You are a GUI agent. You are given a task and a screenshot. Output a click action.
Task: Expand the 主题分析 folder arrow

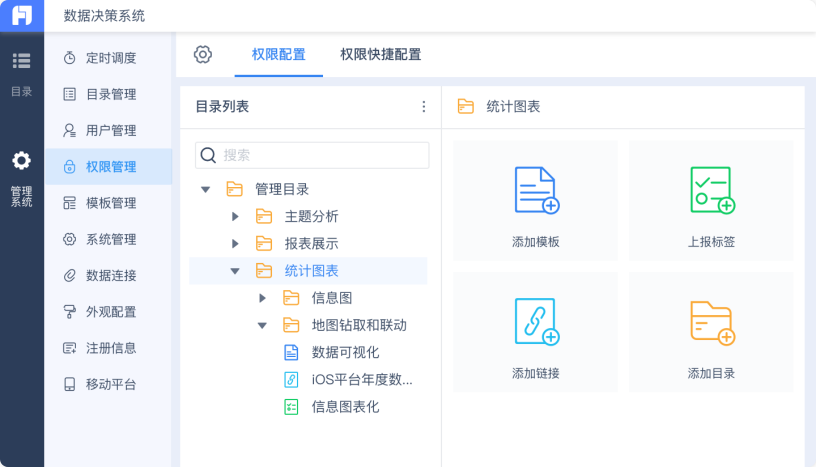(x=235, y=216)
